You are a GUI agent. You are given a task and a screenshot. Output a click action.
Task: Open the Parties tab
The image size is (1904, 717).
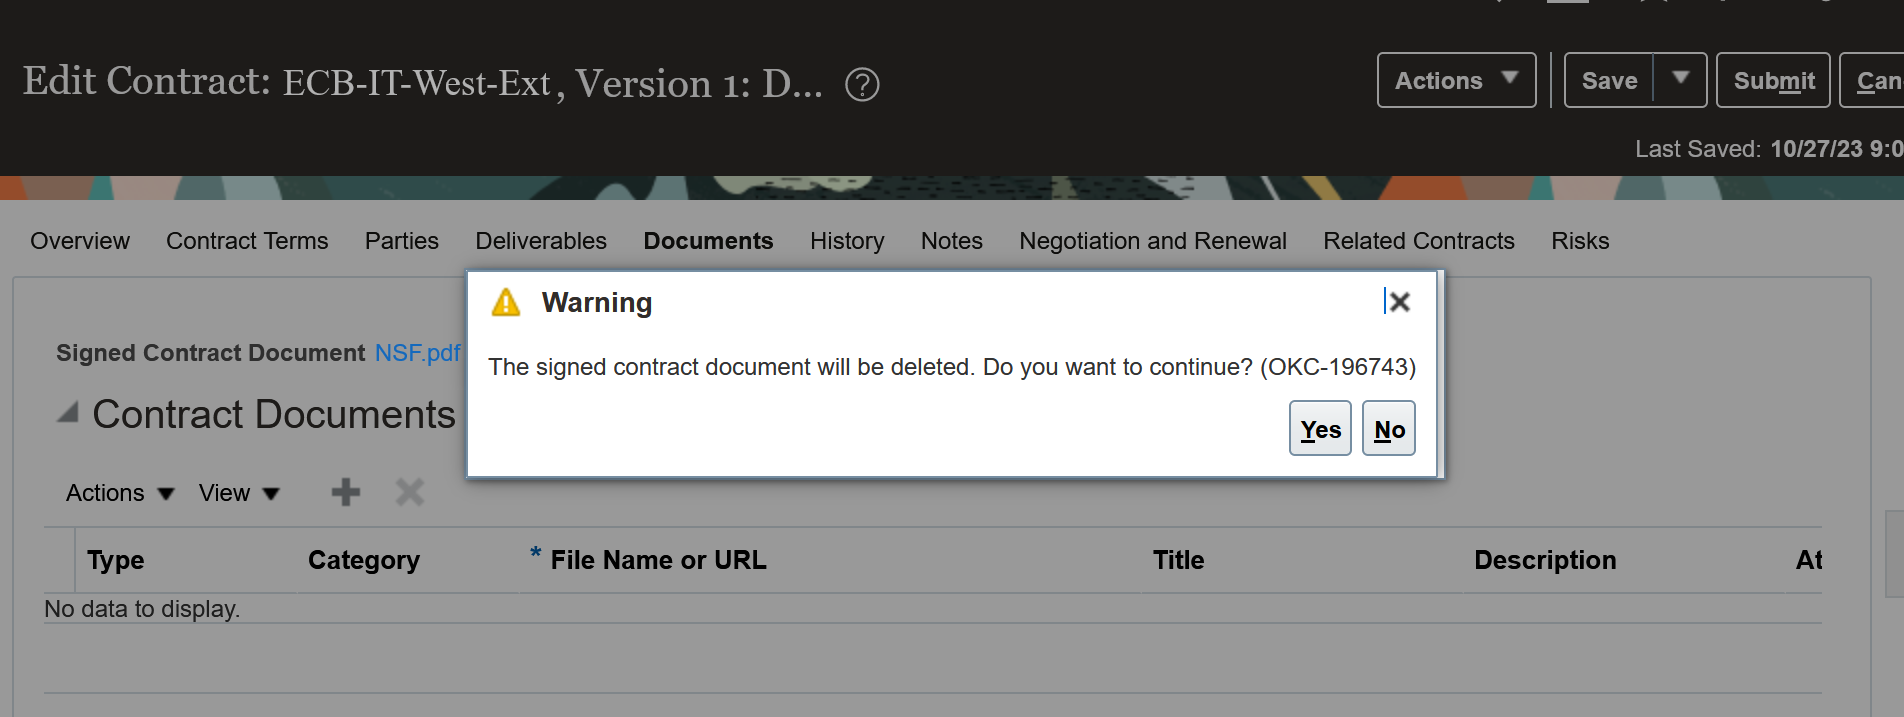[x=401, y=241]
